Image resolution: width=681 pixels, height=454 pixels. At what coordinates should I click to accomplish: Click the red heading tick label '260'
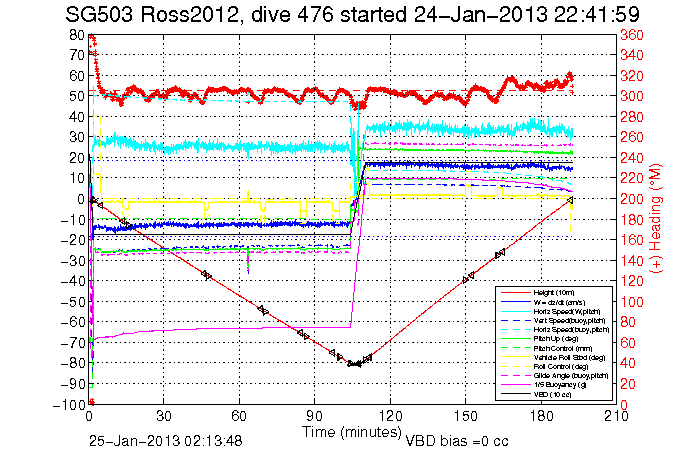coord(632,137)
